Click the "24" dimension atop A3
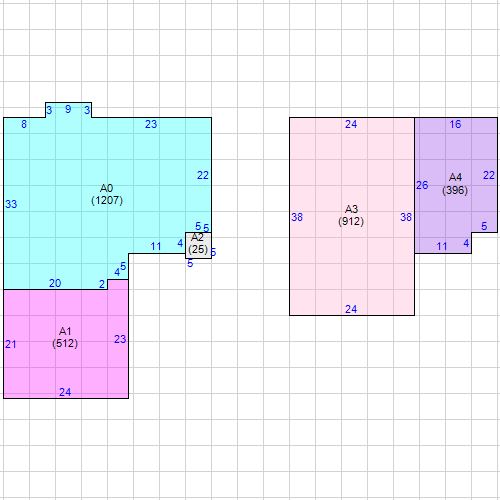500x500 pixels. coord(351,124)
